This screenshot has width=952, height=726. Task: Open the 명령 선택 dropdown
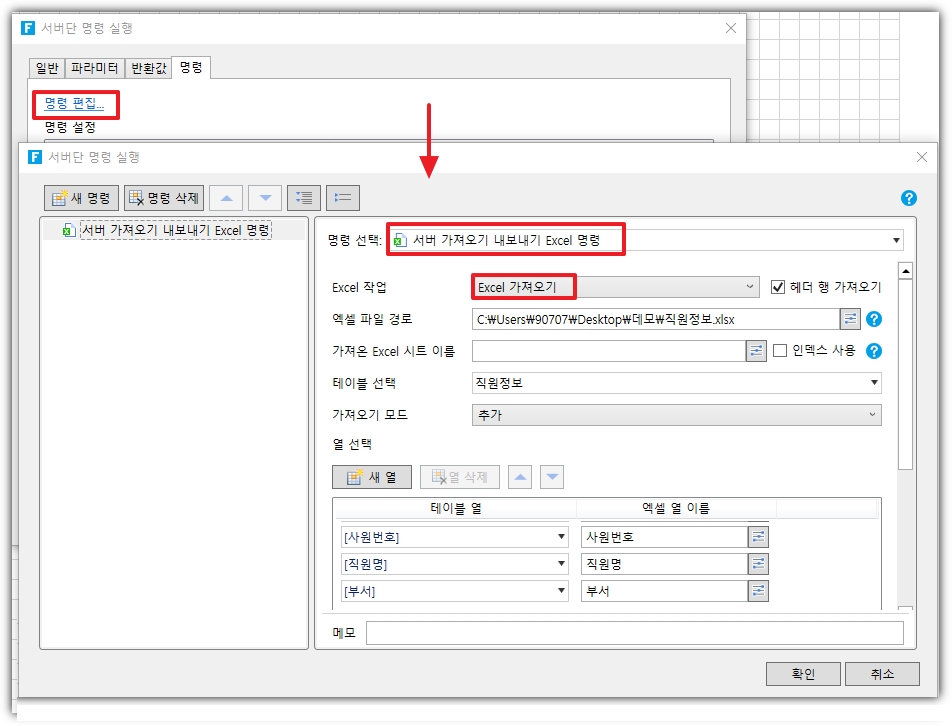pos(645,240)
